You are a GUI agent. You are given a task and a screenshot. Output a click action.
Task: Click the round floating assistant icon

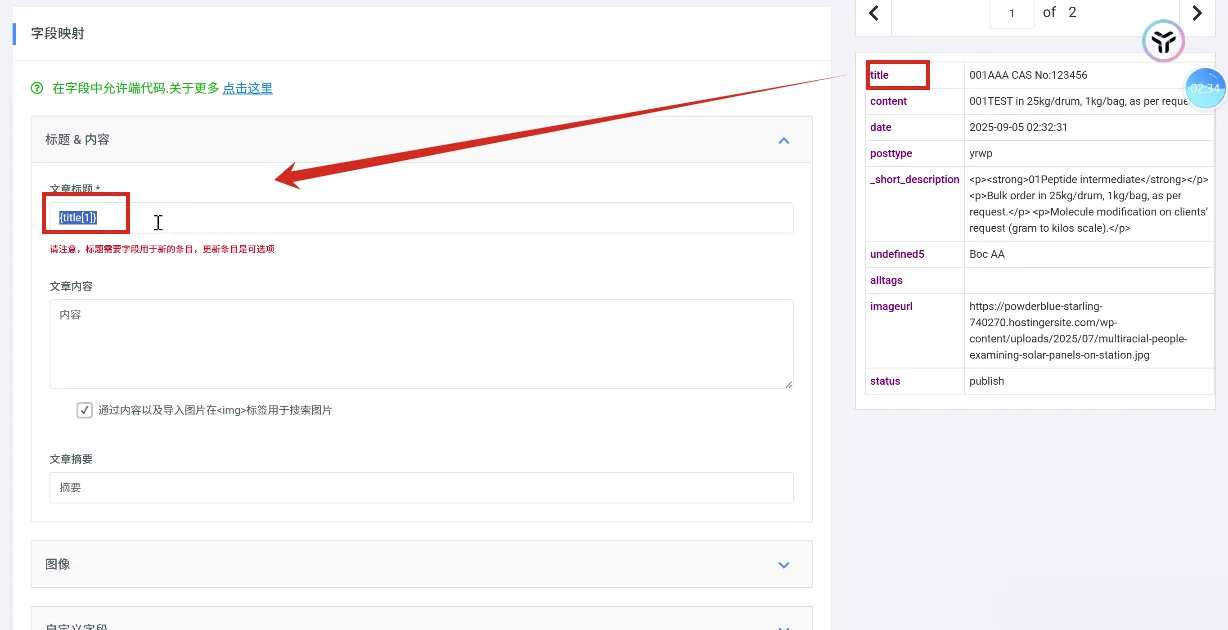1163,41
